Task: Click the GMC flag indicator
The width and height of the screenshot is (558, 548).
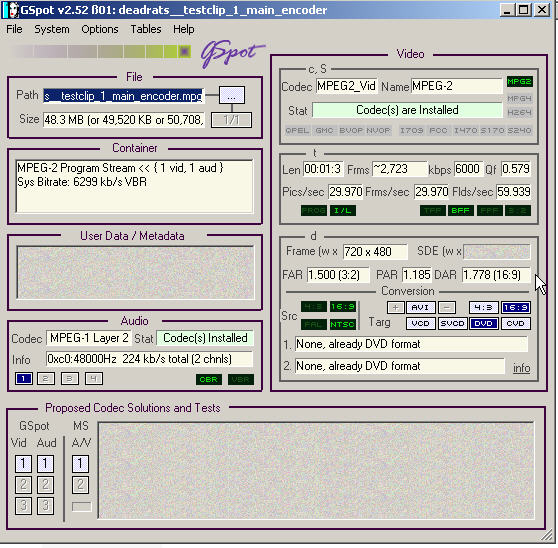Action: pos(324,131)
